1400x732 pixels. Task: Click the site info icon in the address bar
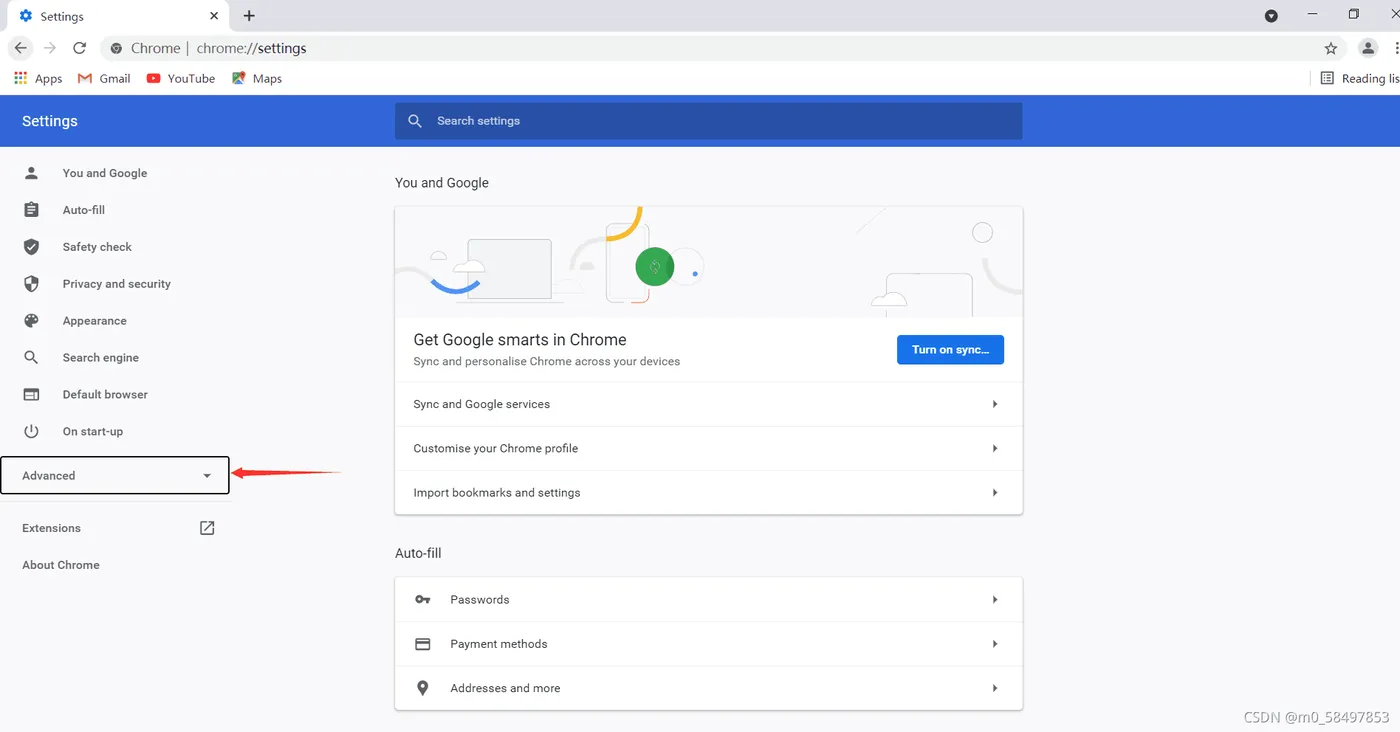tap(116, 48)
